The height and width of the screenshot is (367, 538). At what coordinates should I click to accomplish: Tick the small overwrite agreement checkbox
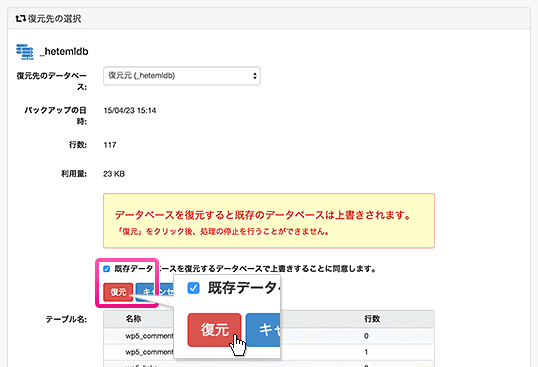pyautogui.click(x=106, y=269)
